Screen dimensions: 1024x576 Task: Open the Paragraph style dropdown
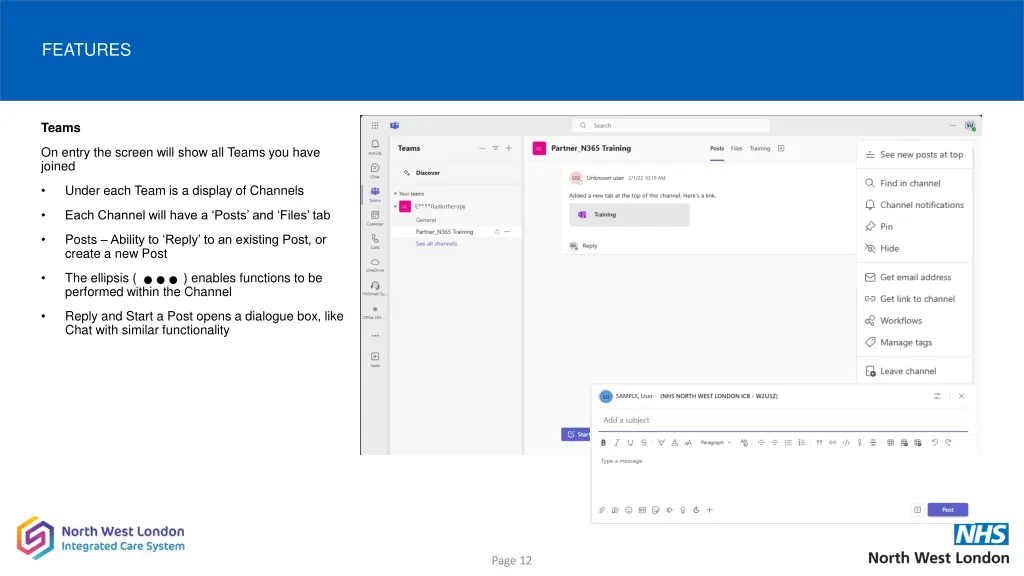click(x=716, y=443)
